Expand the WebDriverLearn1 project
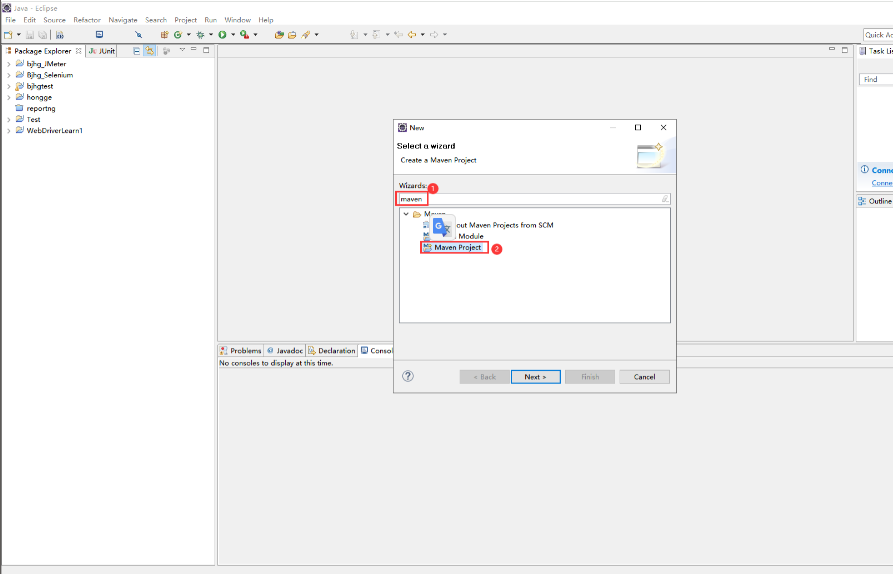The image size is (893, 574). 9,130
